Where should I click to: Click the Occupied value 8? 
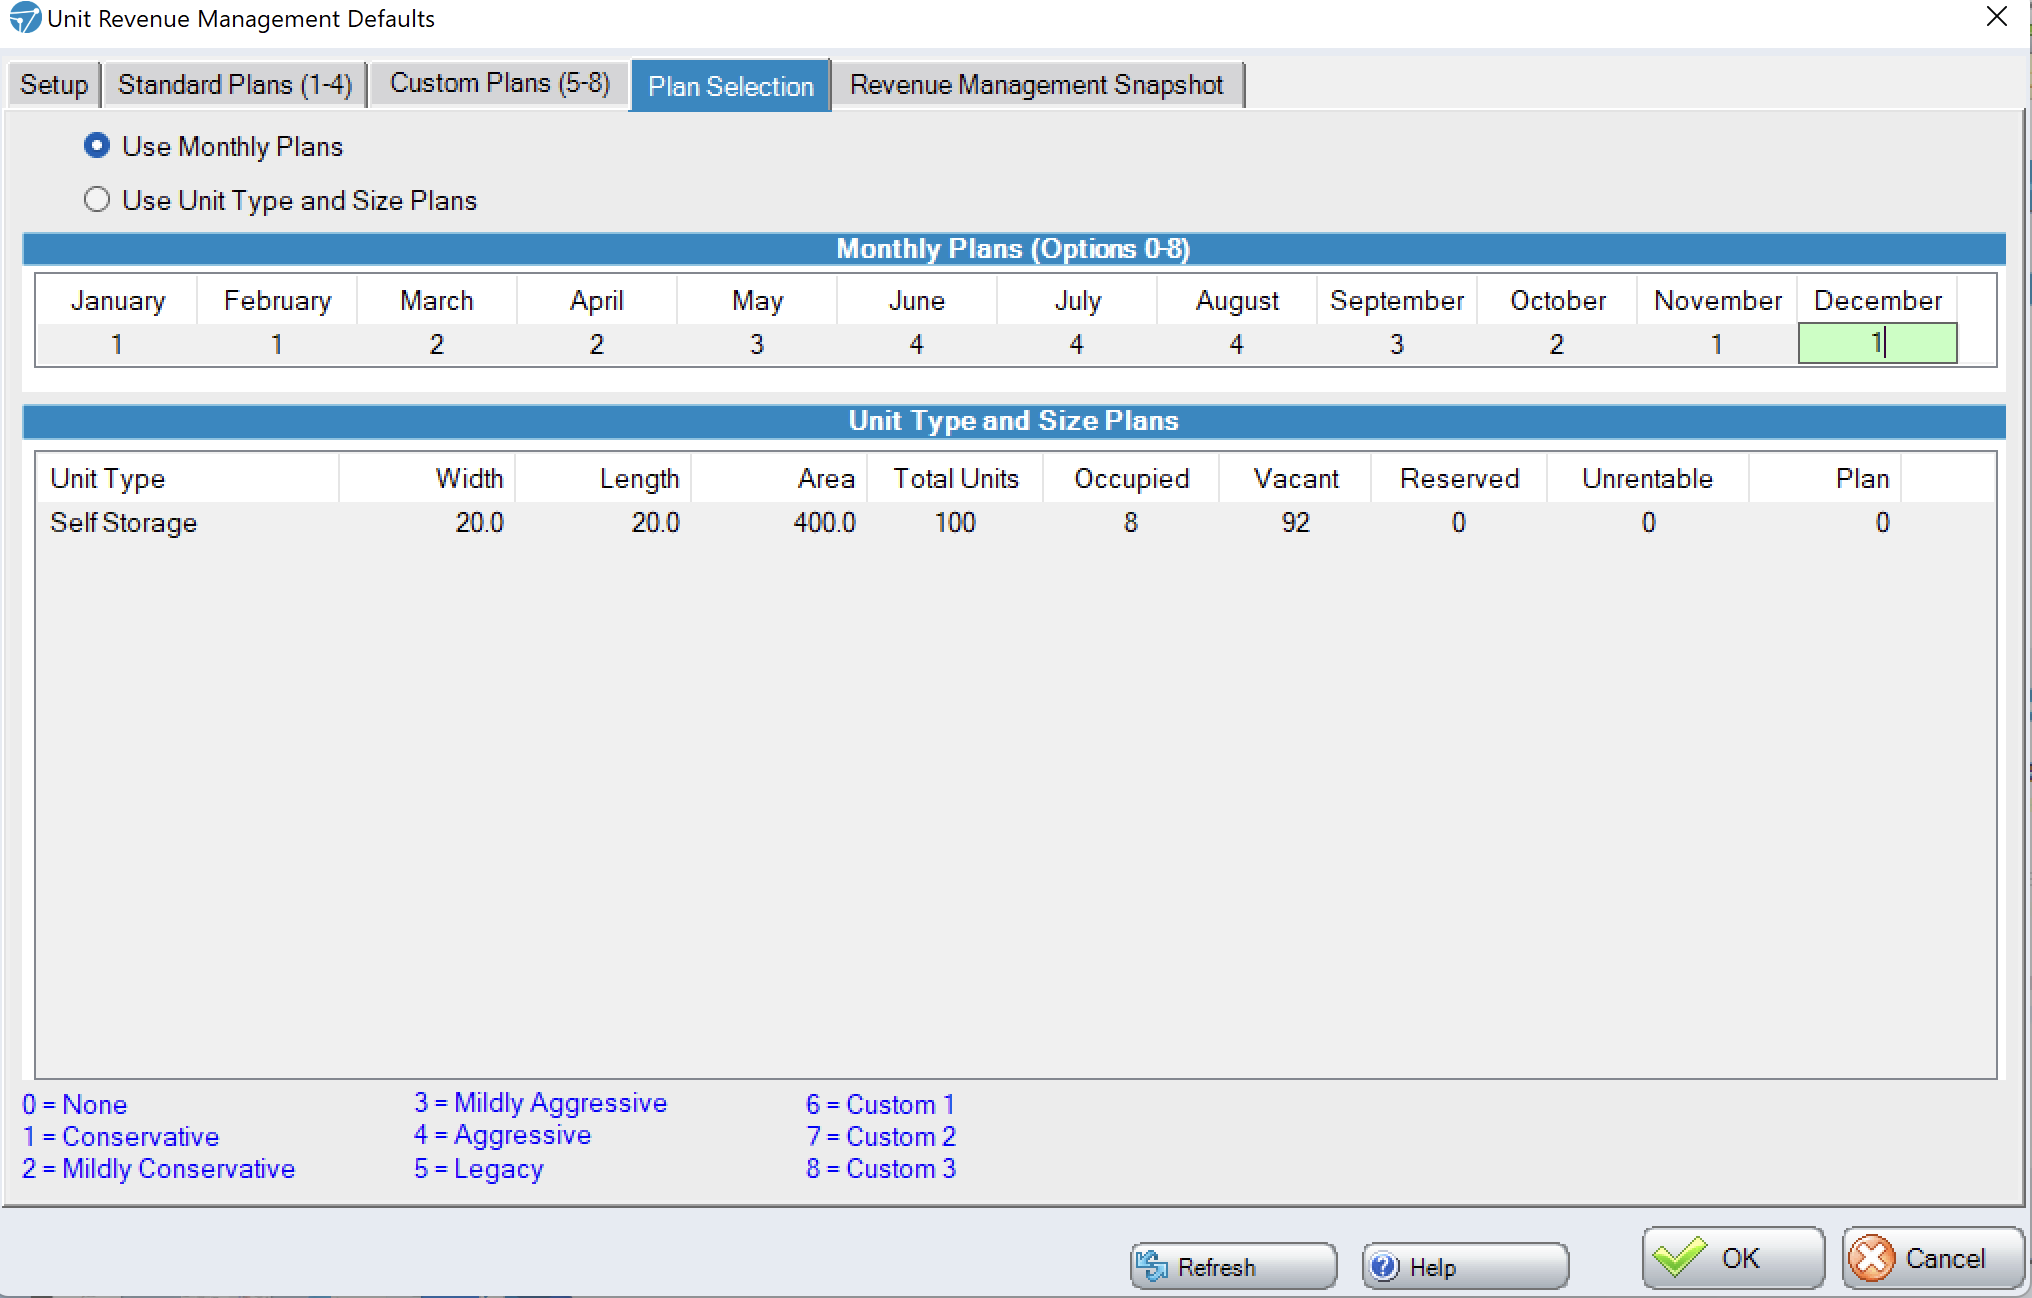(1131, 523)
